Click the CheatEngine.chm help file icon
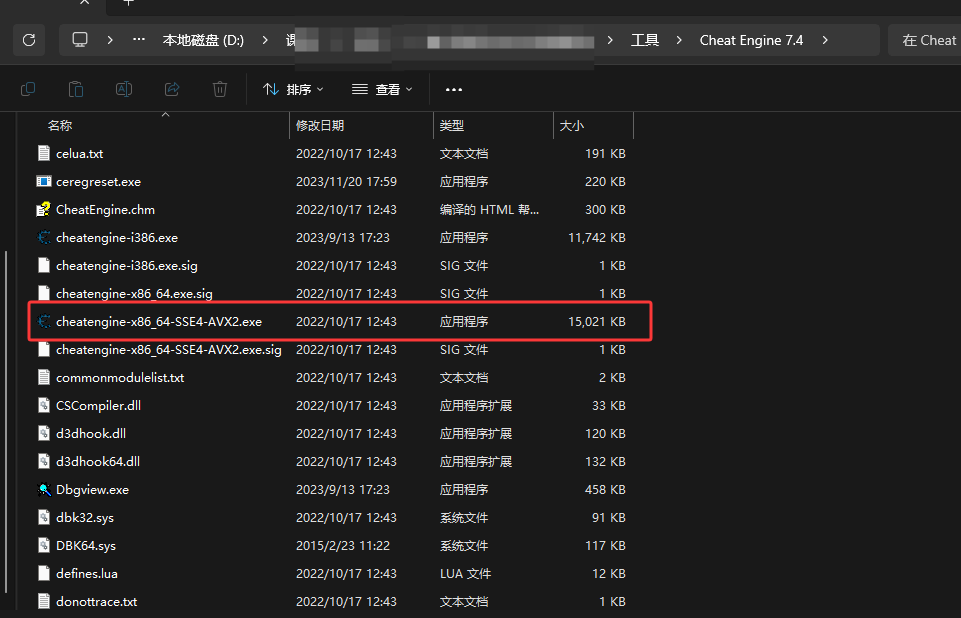The image size is (961, 618). (x=44, y=209)
